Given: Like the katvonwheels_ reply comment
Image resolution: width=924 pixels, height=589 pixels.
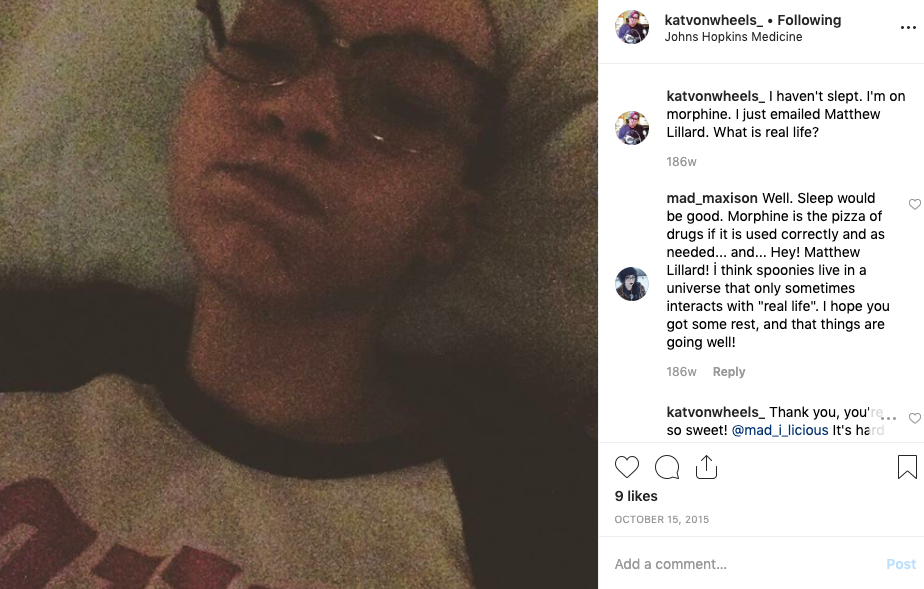Looking at the screenshot, I should [915, 418].
